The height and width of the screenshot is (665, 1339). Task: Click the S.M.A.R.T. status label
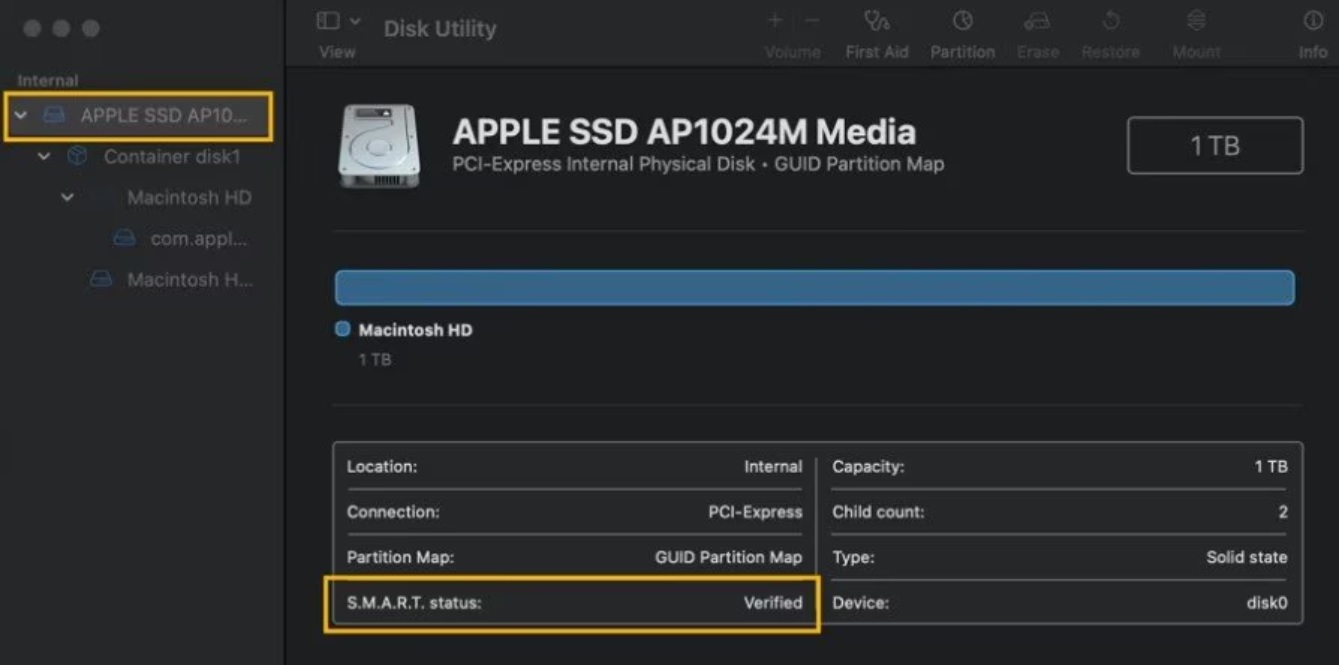point(414,603)
